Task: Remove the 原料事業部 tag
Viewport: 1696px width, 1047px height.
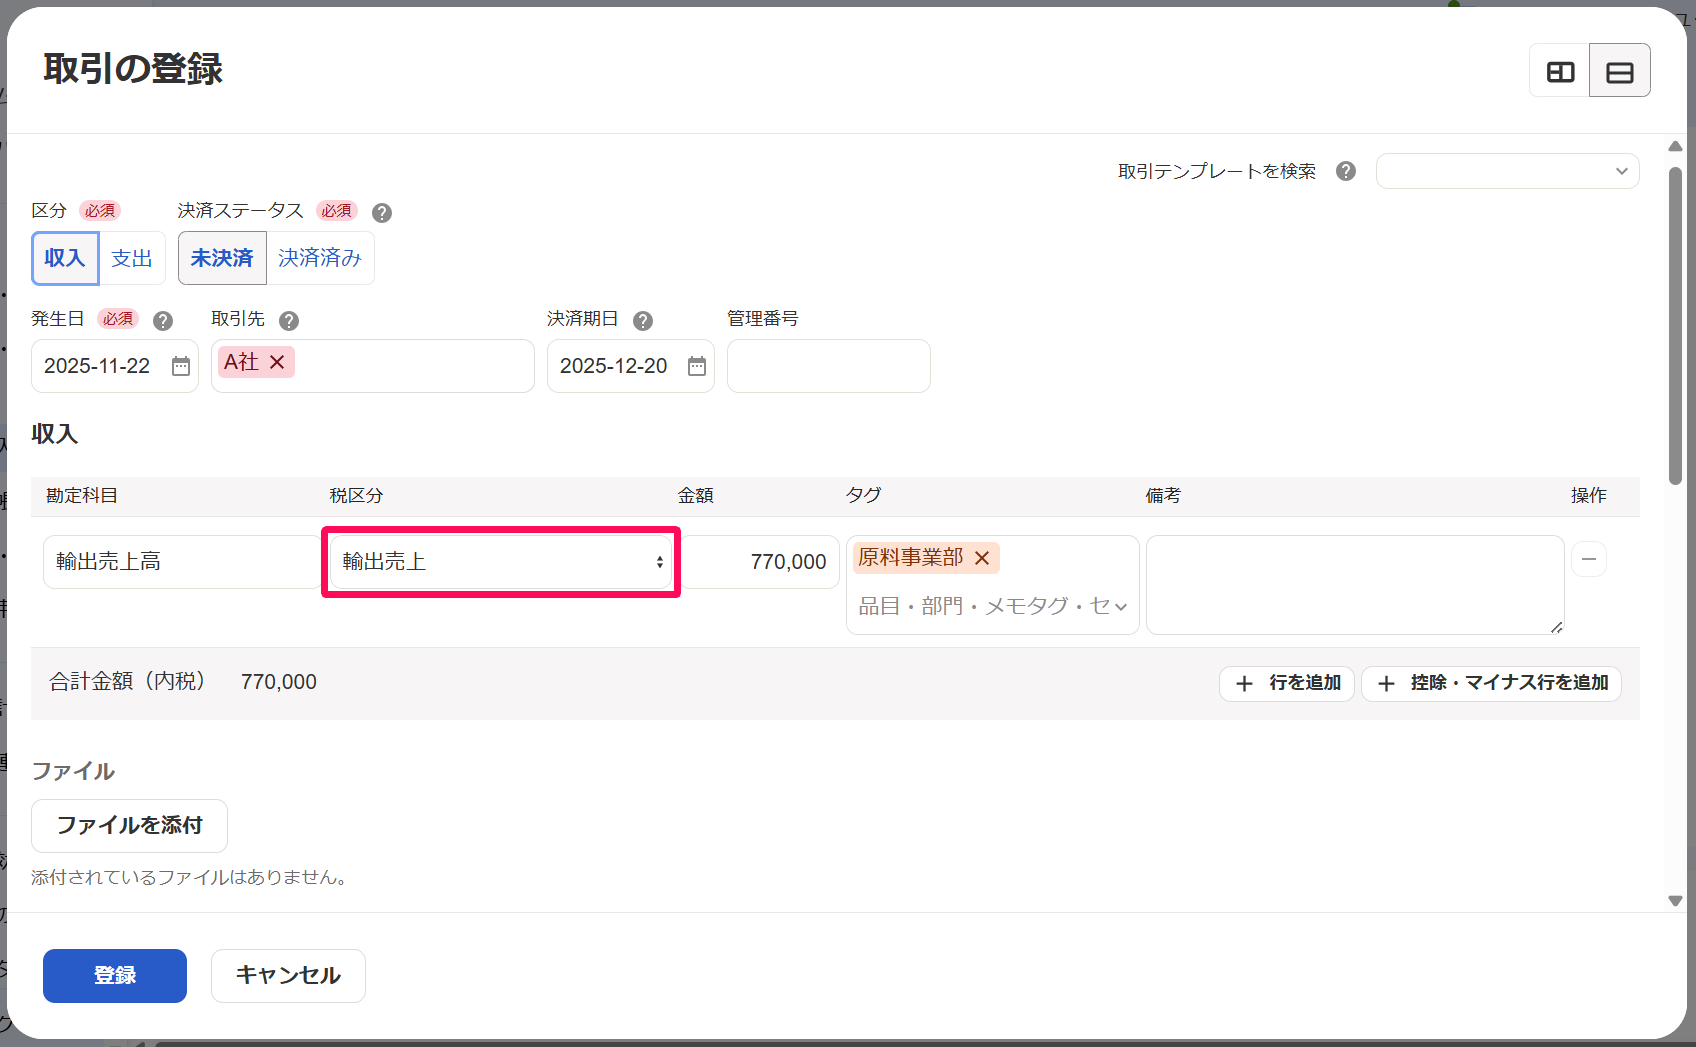Action: pos(982,558)
